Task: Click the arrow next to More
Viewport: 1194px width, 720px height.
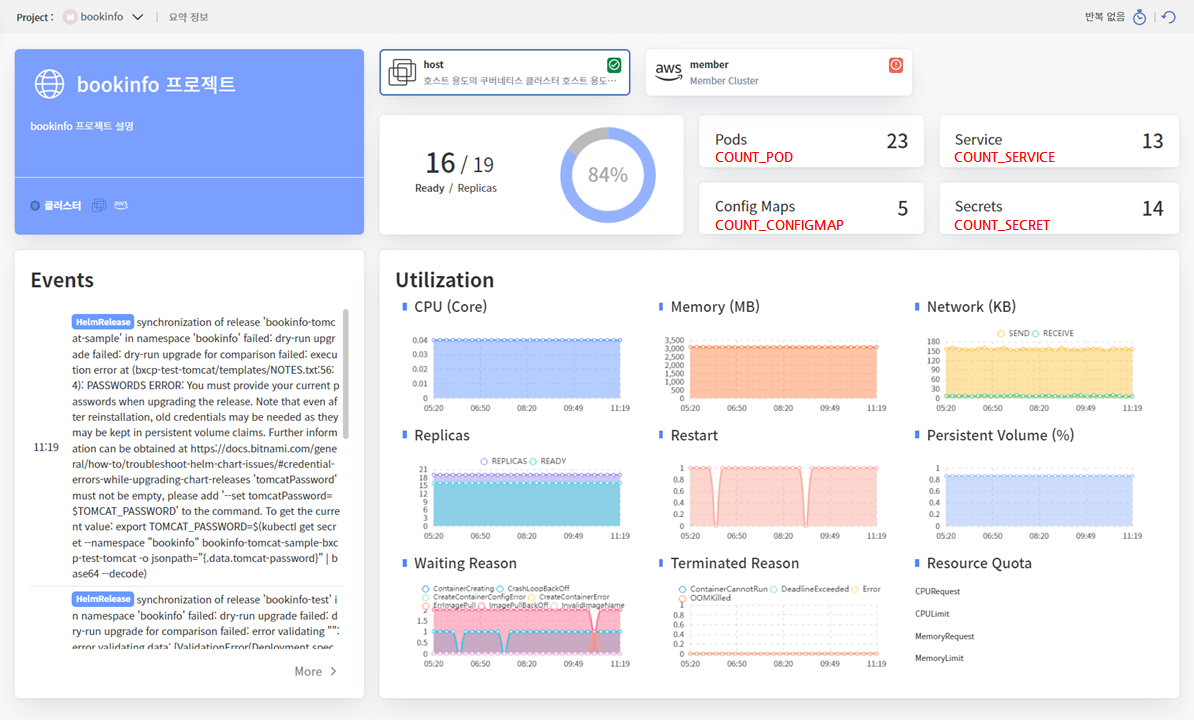Action: pos(334,671)
